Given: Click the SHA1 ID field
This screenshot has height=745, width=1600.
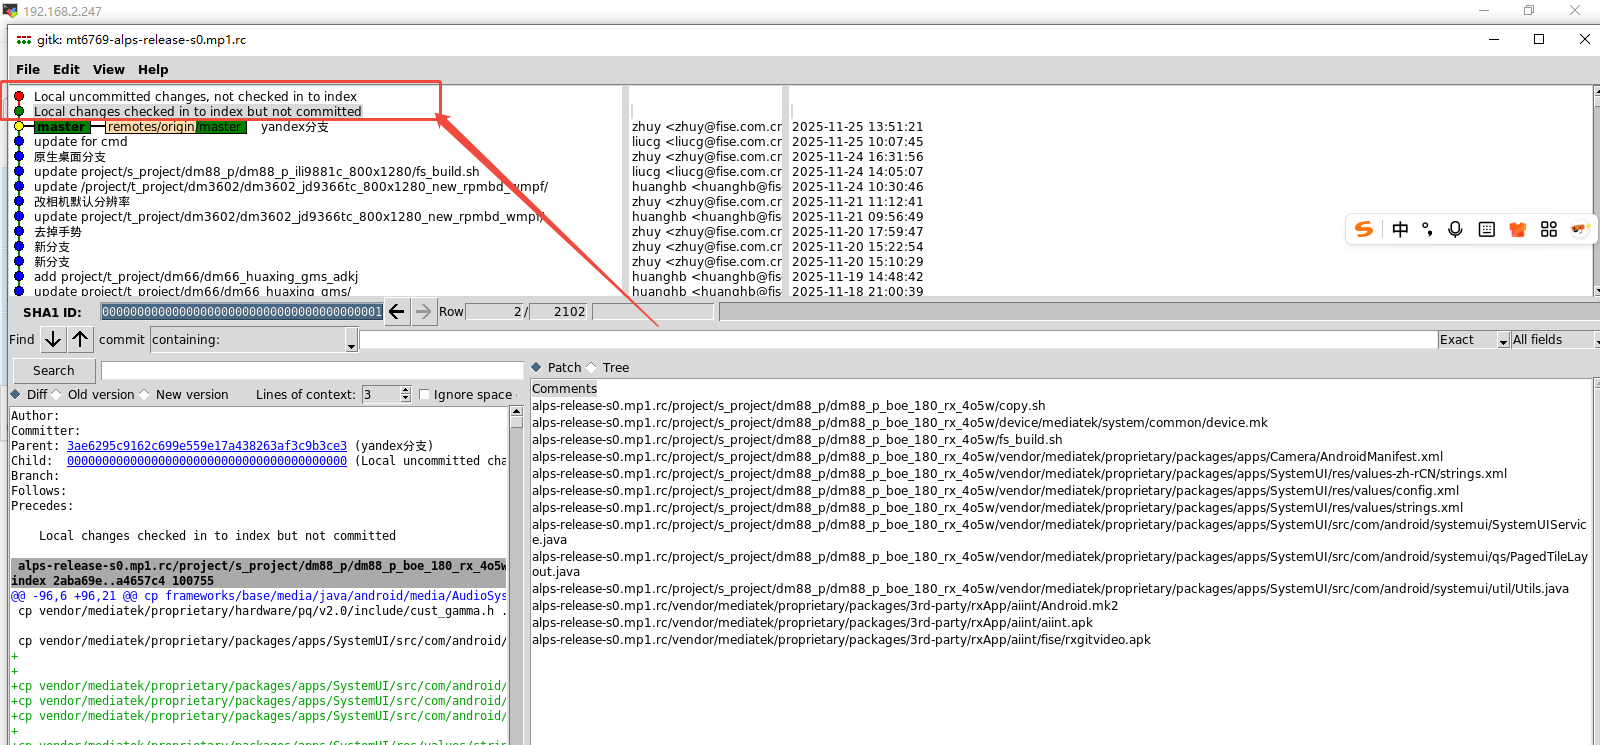Looking at the screenshot, I should pyautogui.click(x=241, y=312).
